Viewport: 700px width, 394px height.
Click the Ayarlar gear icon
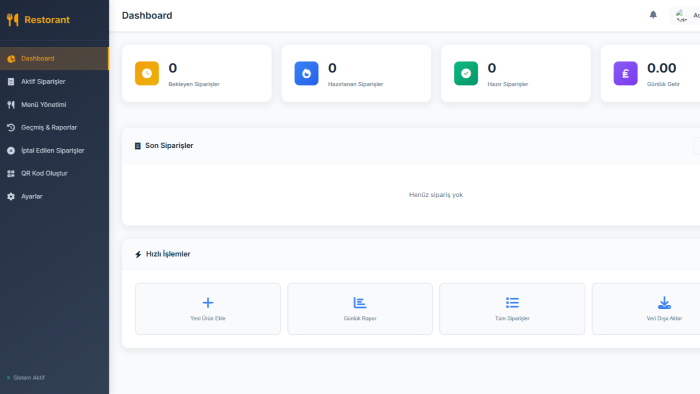click(x=11, y=196)
